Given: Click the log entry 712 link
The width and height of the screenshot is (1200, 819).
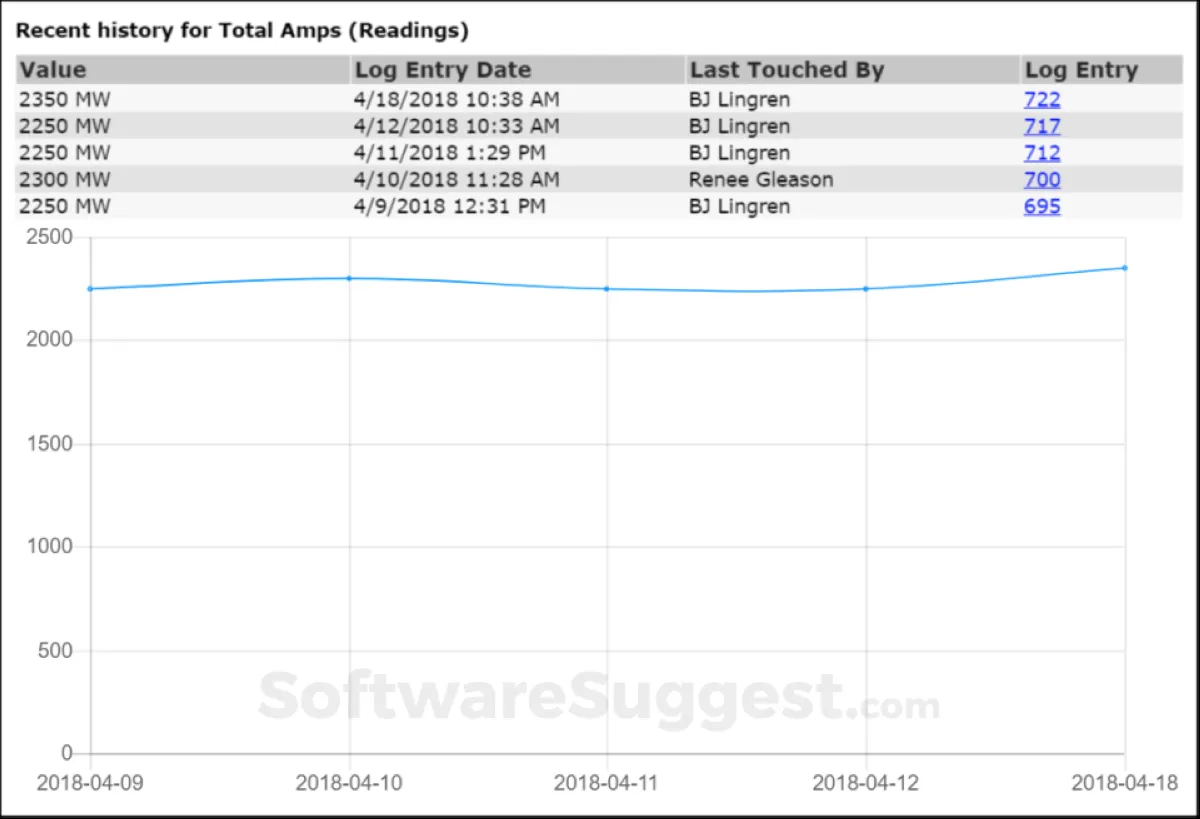Looking at the screenshot, I should [x=1041, y=153].
